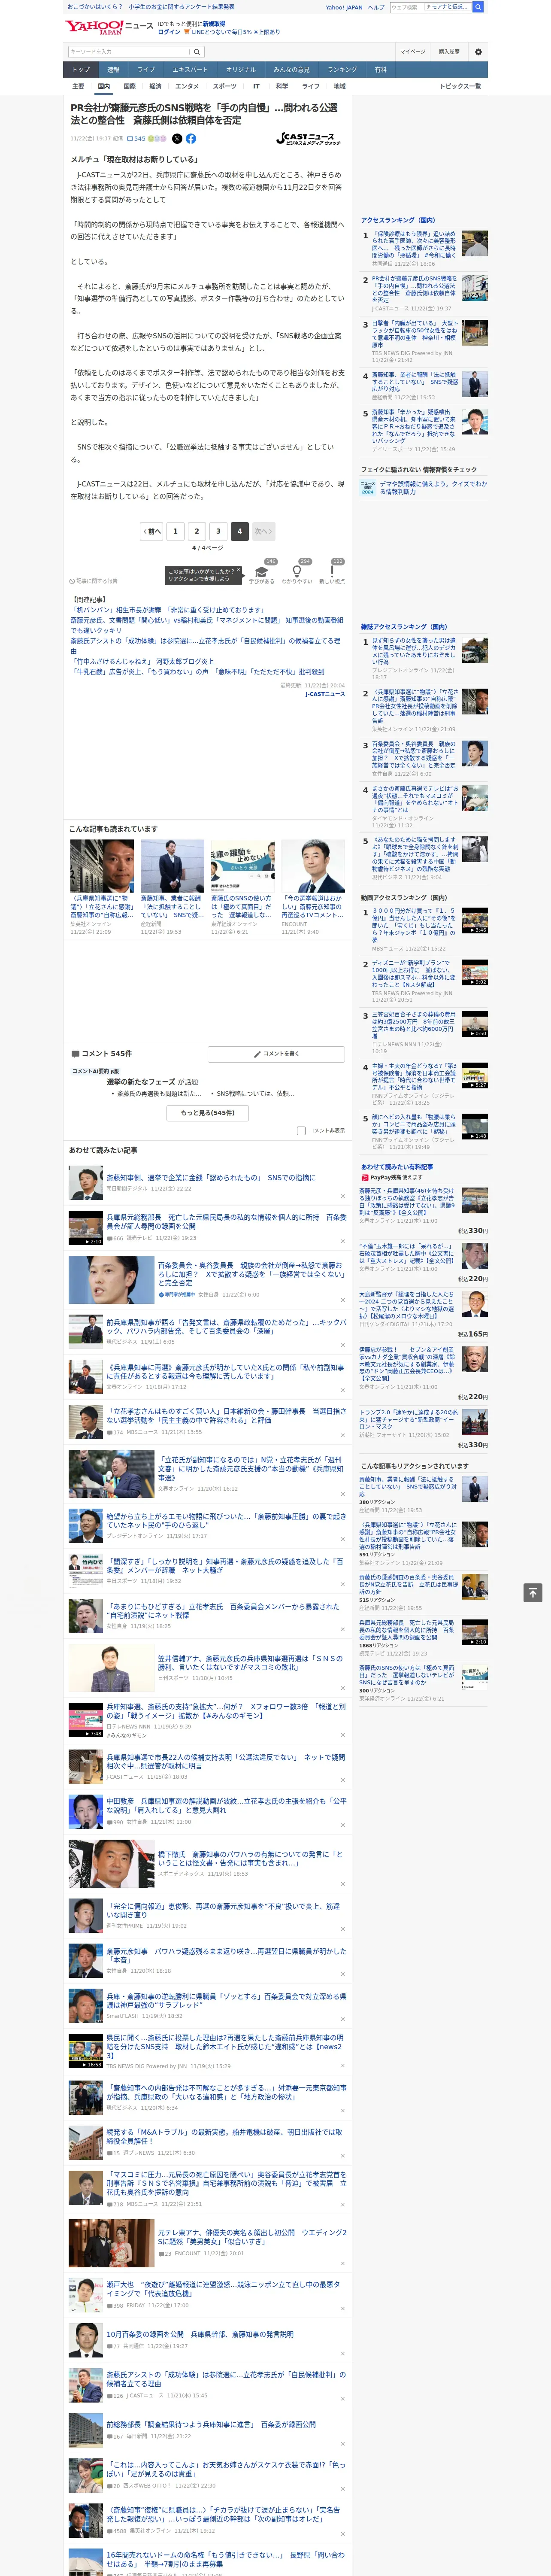Open the みんなの意見 navigation tab
This screenshot has height=2576, width=551.
[x=292, y=69]
